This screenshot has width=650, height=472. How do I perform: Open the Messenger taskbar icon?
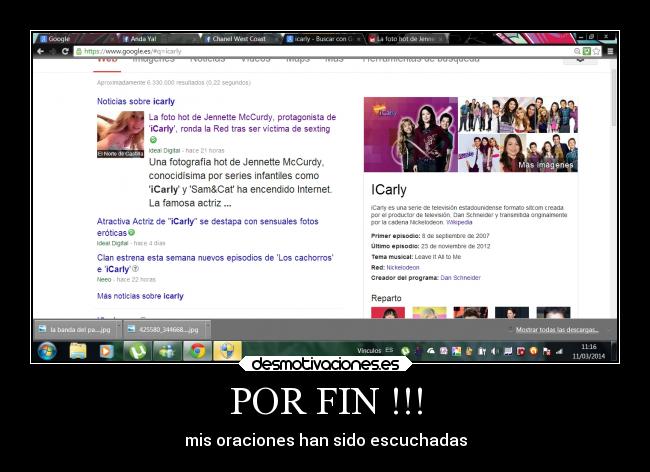tap(167, 351)
